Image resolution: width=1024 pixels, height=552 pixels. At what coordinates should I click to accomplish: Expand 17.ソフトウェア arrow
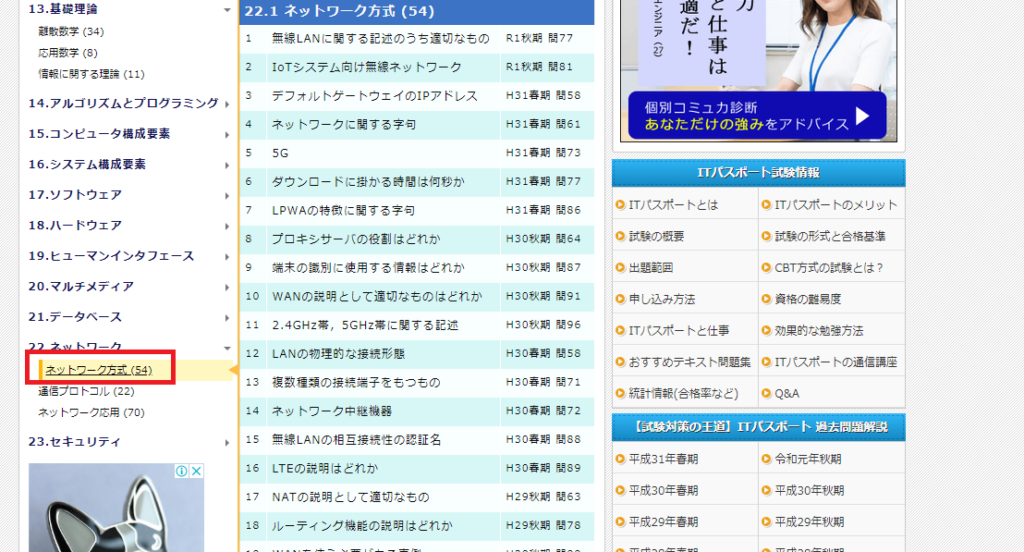[227, 196]
